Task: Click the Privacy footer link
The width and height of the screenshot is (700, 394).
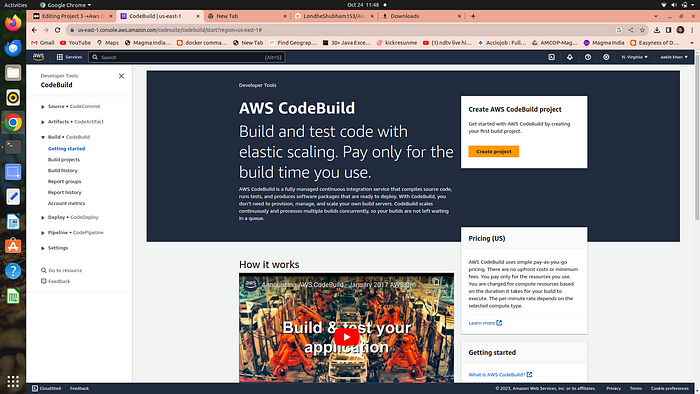Action: point(613,388)
